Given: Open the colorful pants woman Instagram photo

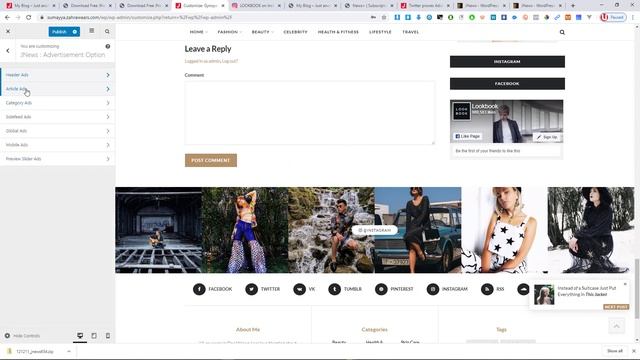Looking at the screenshot, I should (x=245, y=230).
